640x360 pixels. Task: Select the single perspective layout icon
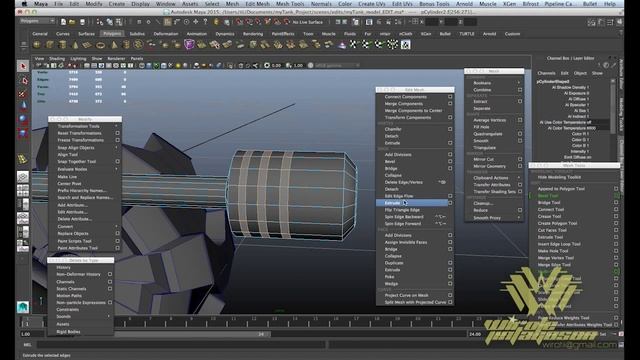pyautogui.click(x=23, y=177)
